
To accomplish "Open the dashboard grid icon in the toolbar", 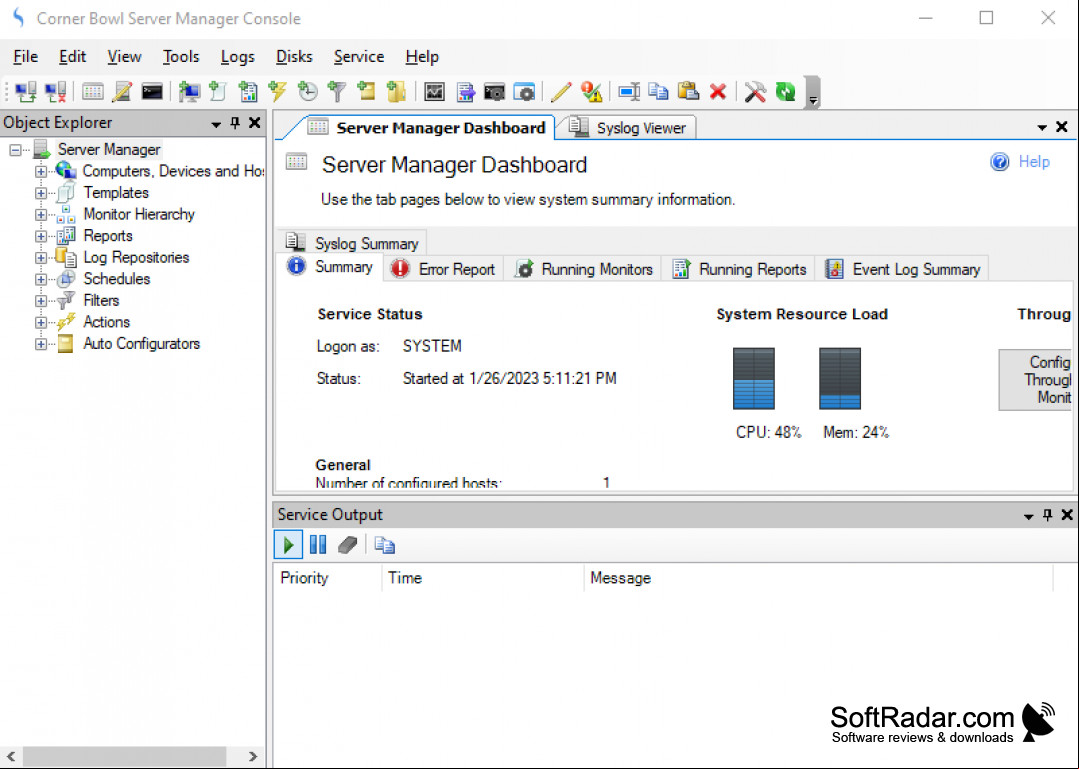I will pyautogui.click(x=92, y=91).
